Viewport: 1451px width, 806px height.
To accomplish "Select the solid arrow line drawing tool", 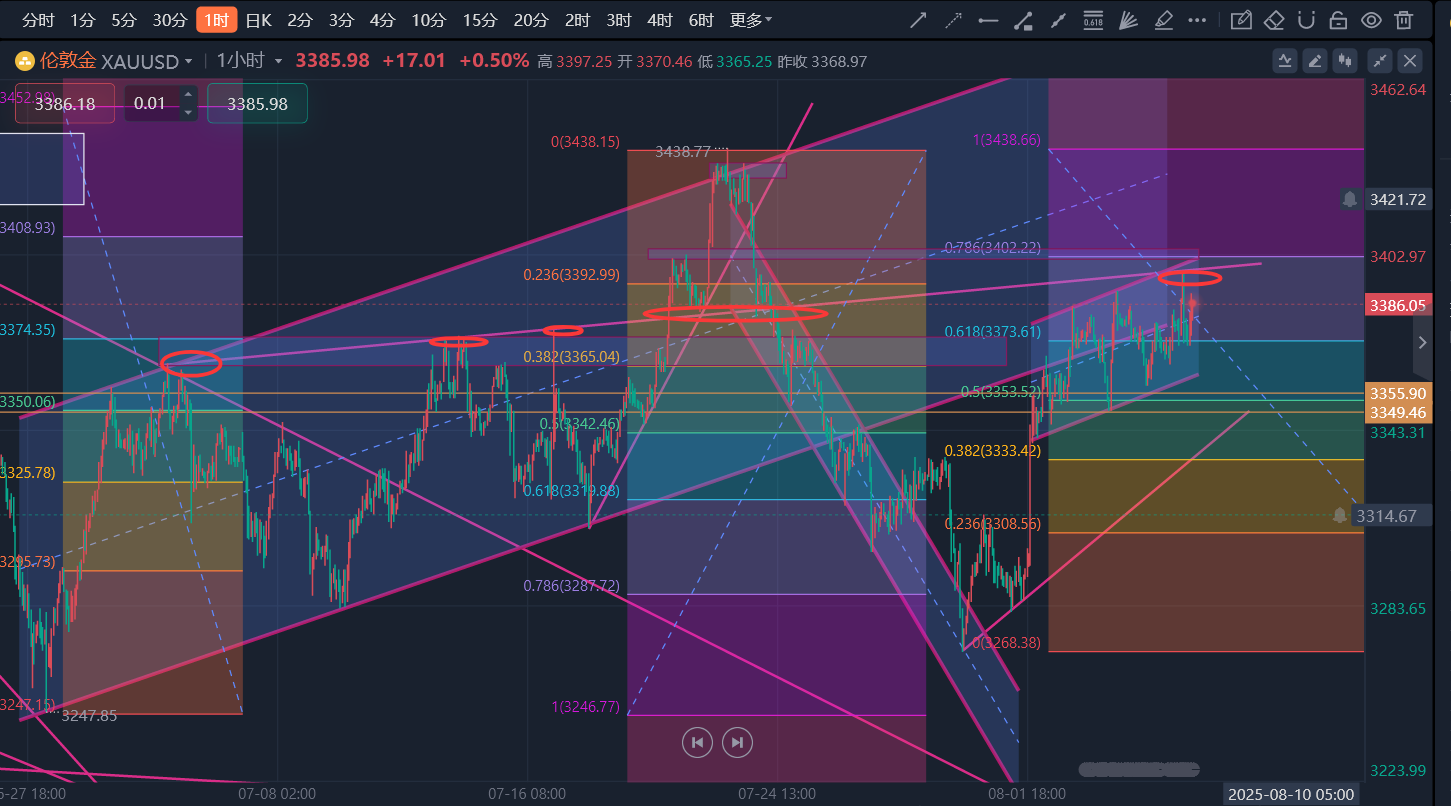I will [x=919, y=20].
